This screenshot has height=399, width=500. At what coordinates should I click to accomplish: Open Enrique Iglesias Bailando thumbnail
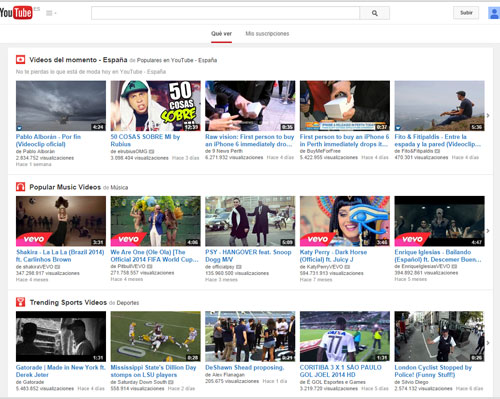[440, 221]
